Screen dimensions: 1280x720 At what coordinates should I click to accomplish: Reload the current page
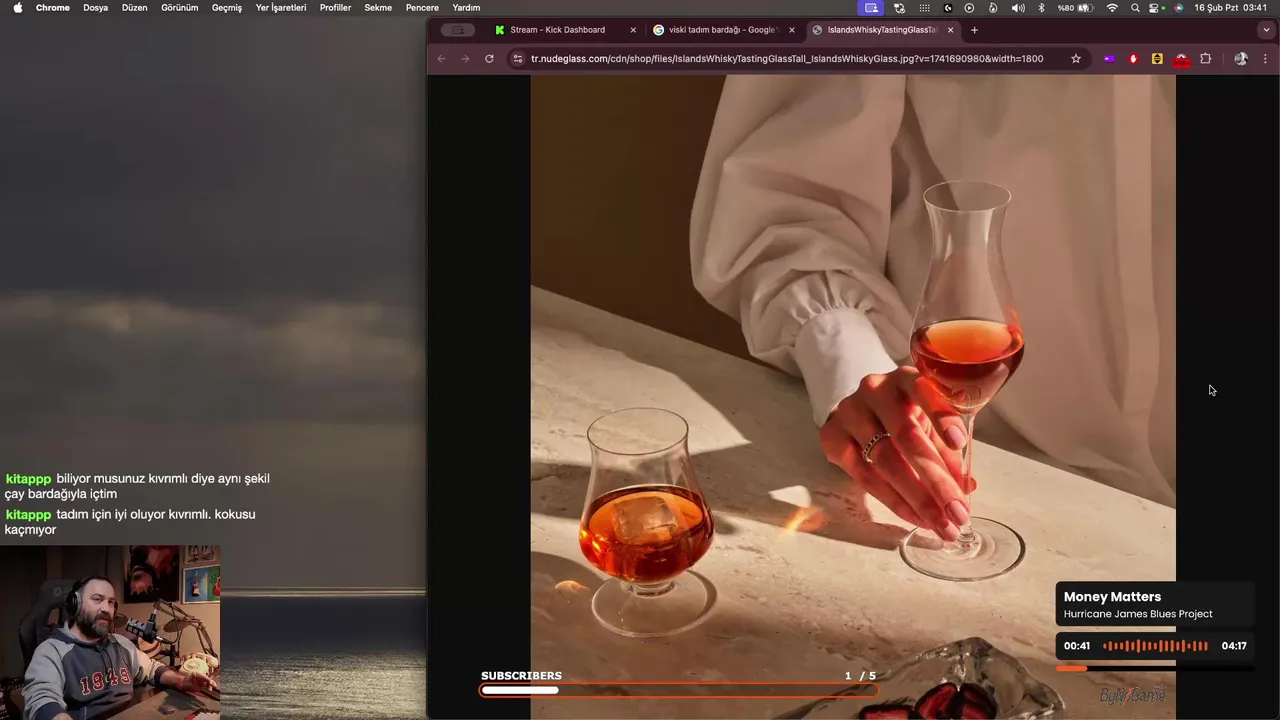489,59
